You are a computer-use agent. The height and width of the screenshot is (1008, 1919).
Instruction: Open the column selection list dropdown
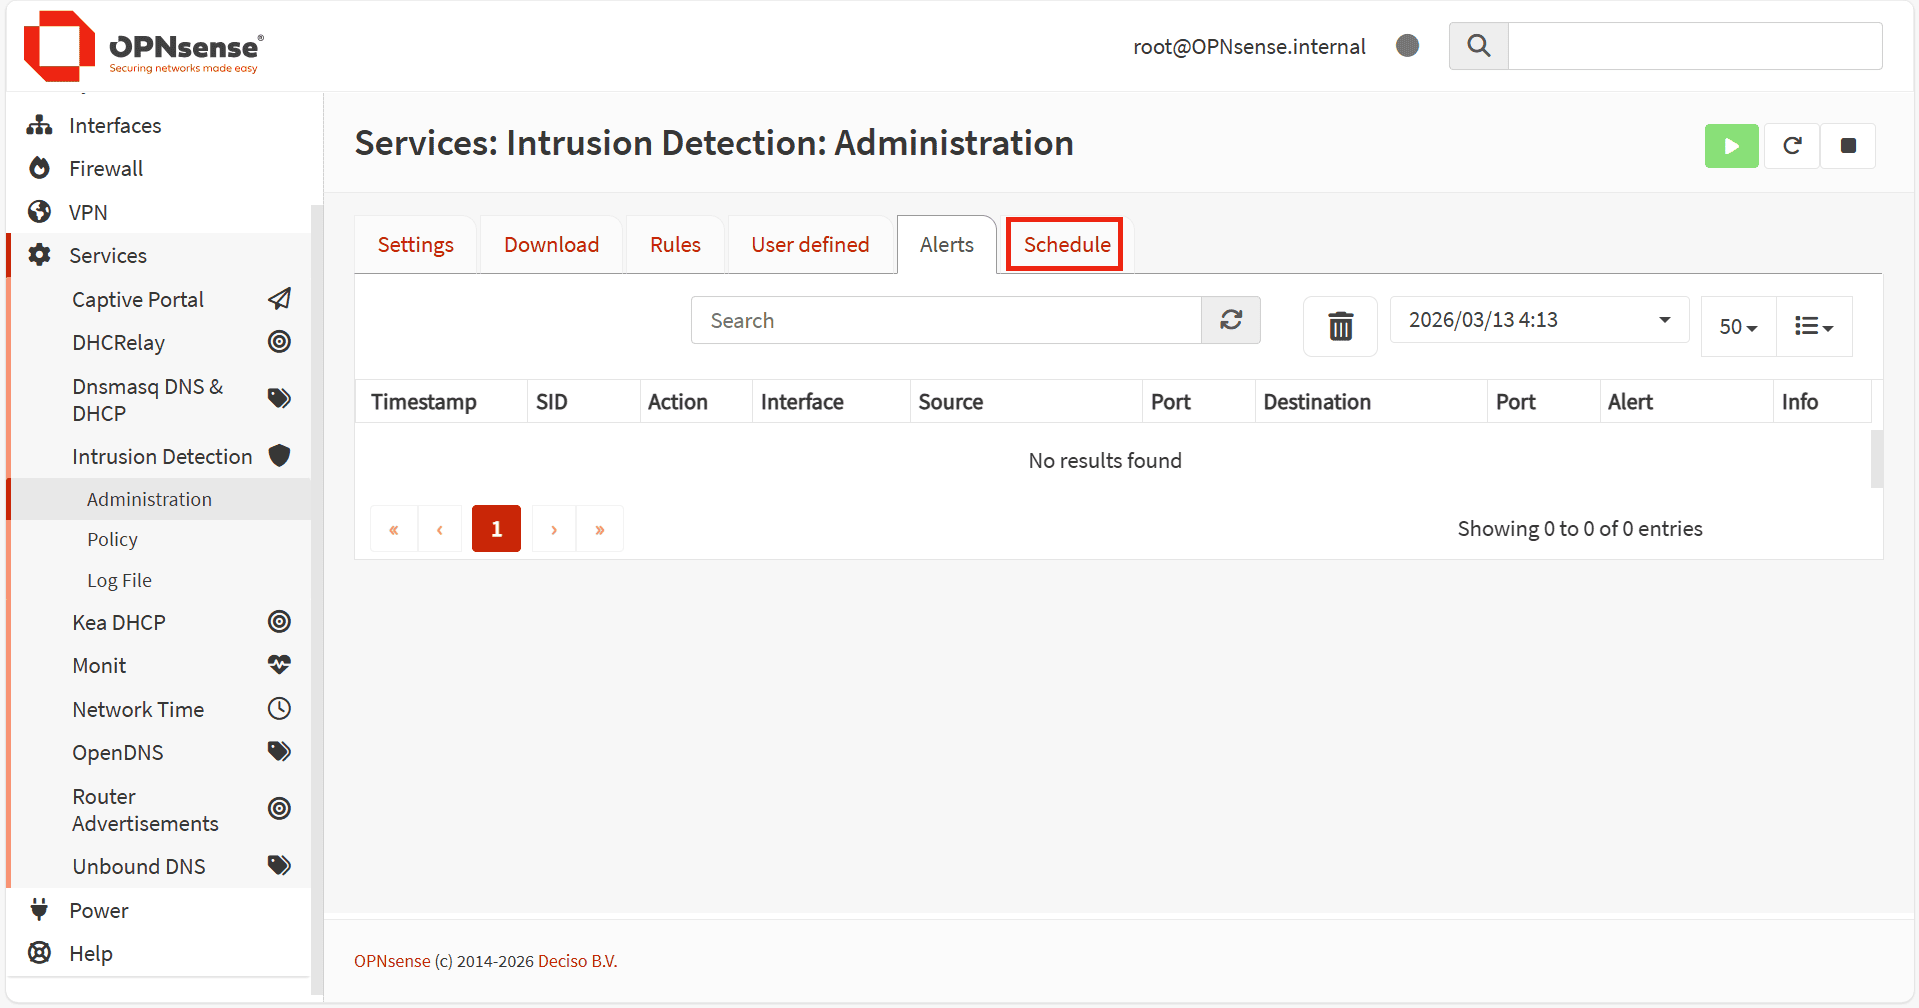tap(1813, 327)
